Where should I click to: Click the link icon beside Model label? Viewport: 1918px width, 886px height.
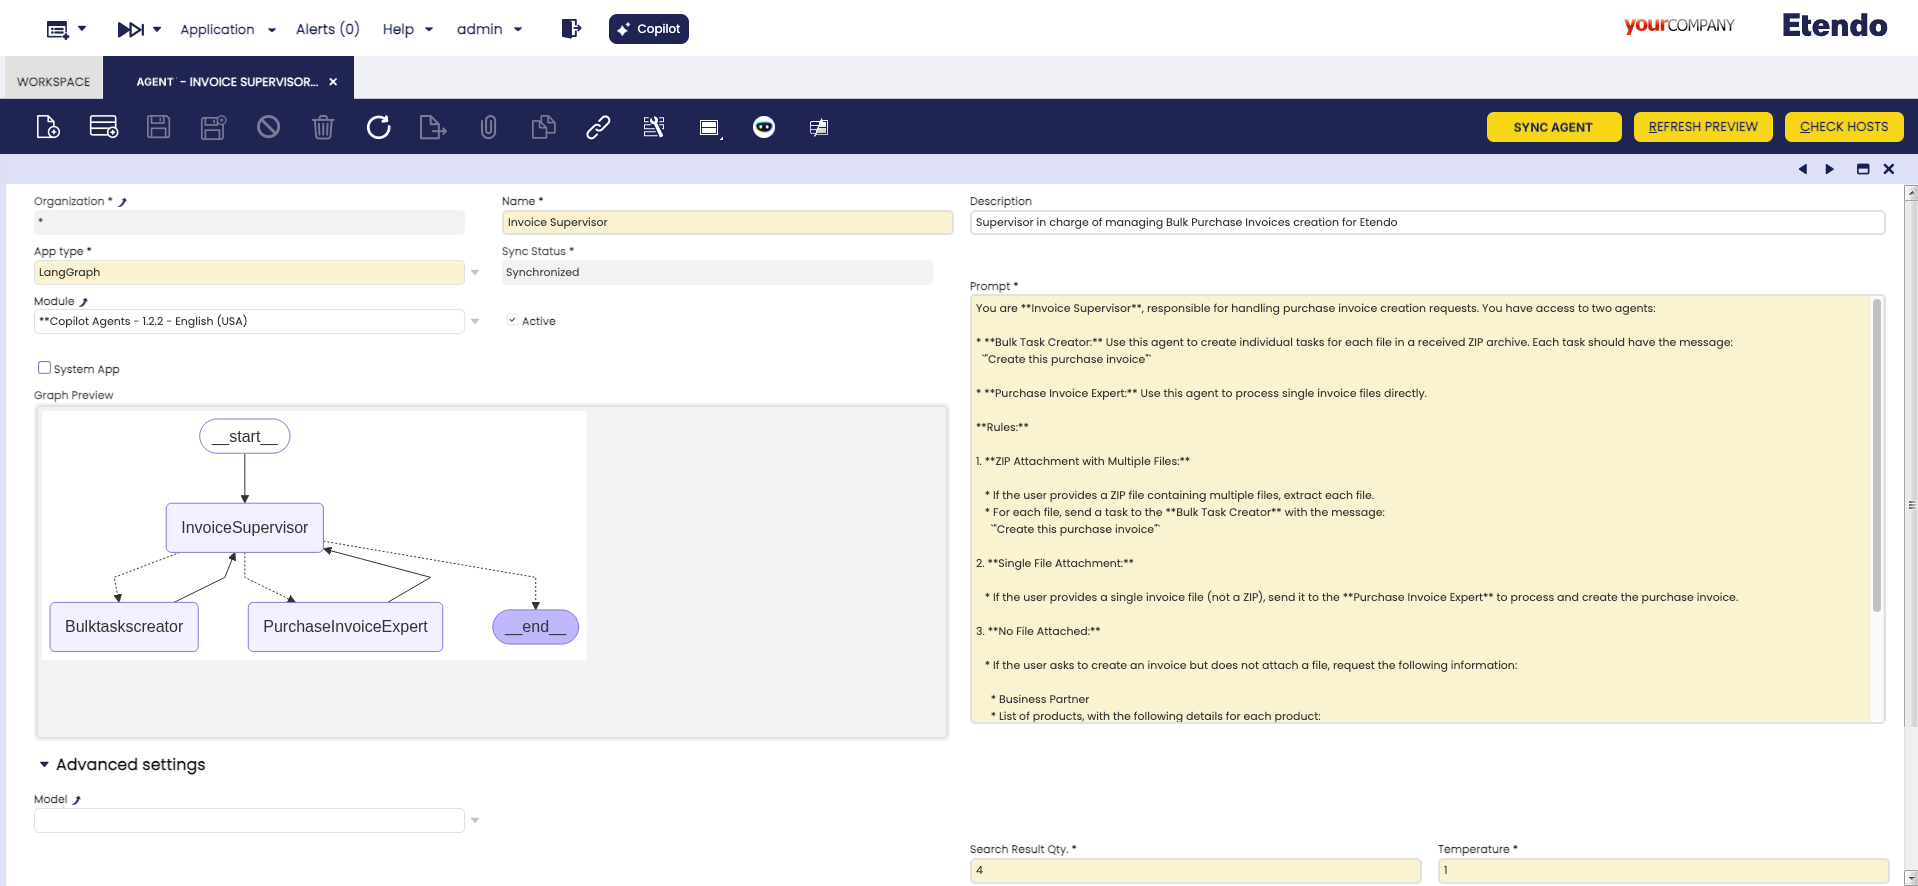(x=76, y=800)
